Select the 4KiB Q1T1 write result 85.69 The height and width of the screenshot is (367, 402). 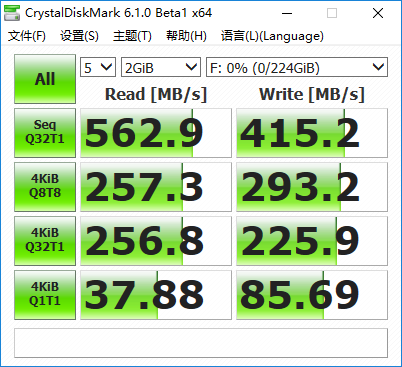pos(312,295)
